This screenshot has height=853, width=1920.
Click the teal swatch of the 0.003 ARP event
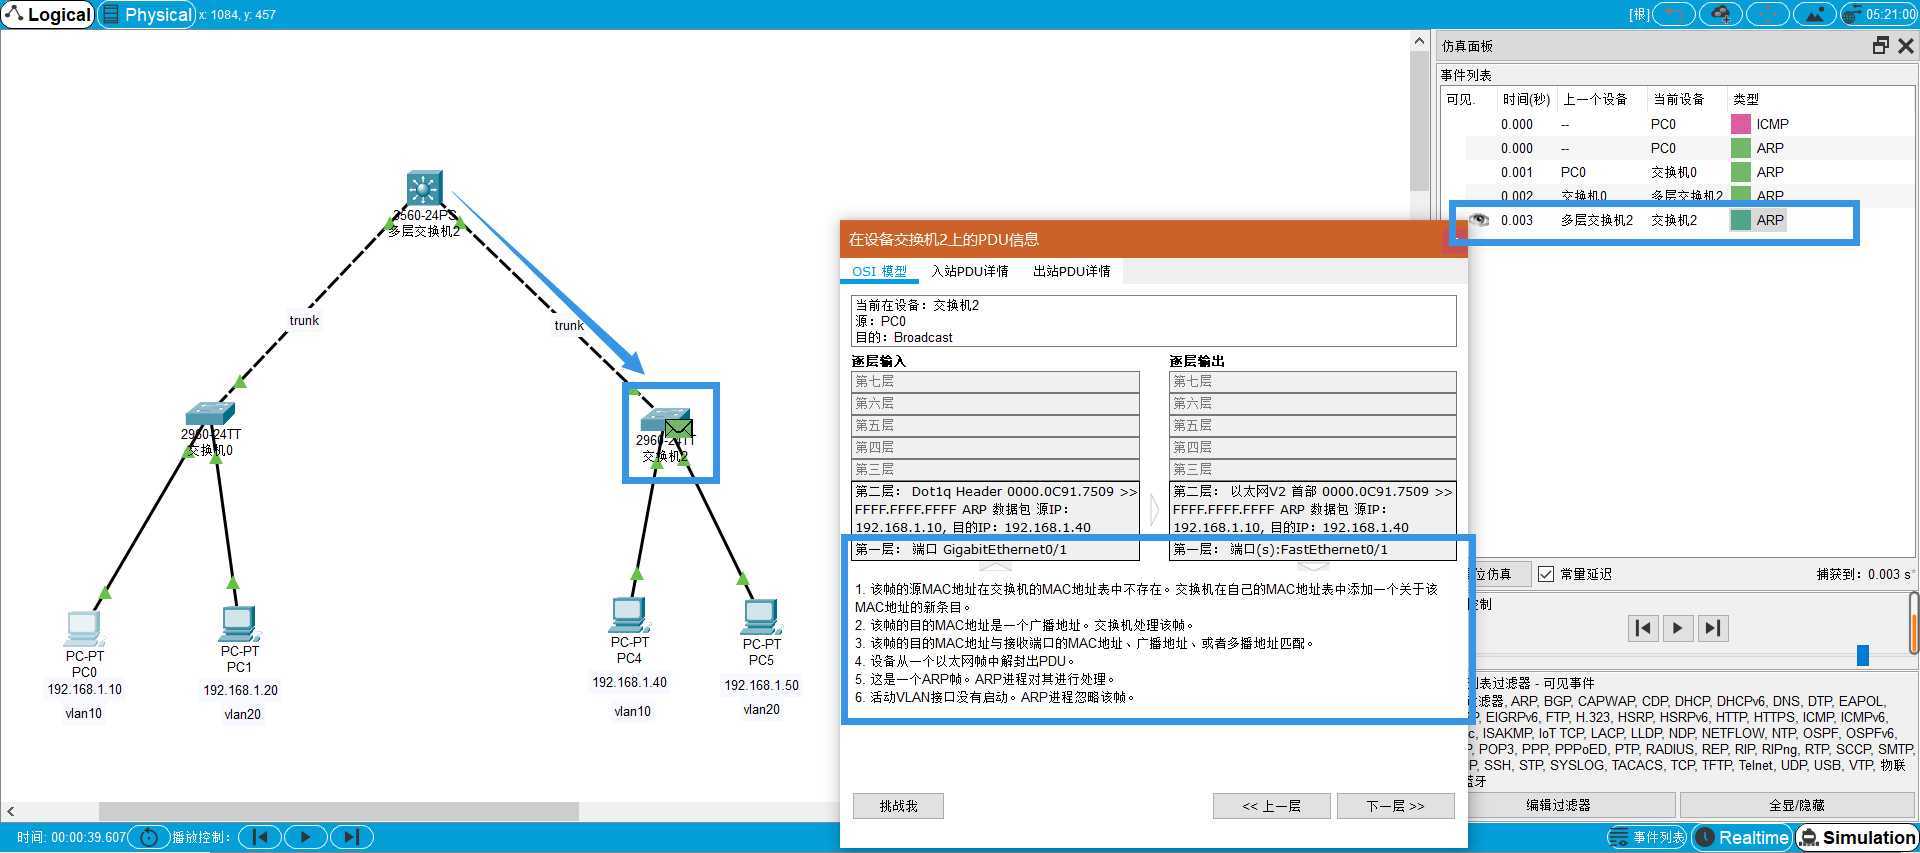tap(1741, 220)
